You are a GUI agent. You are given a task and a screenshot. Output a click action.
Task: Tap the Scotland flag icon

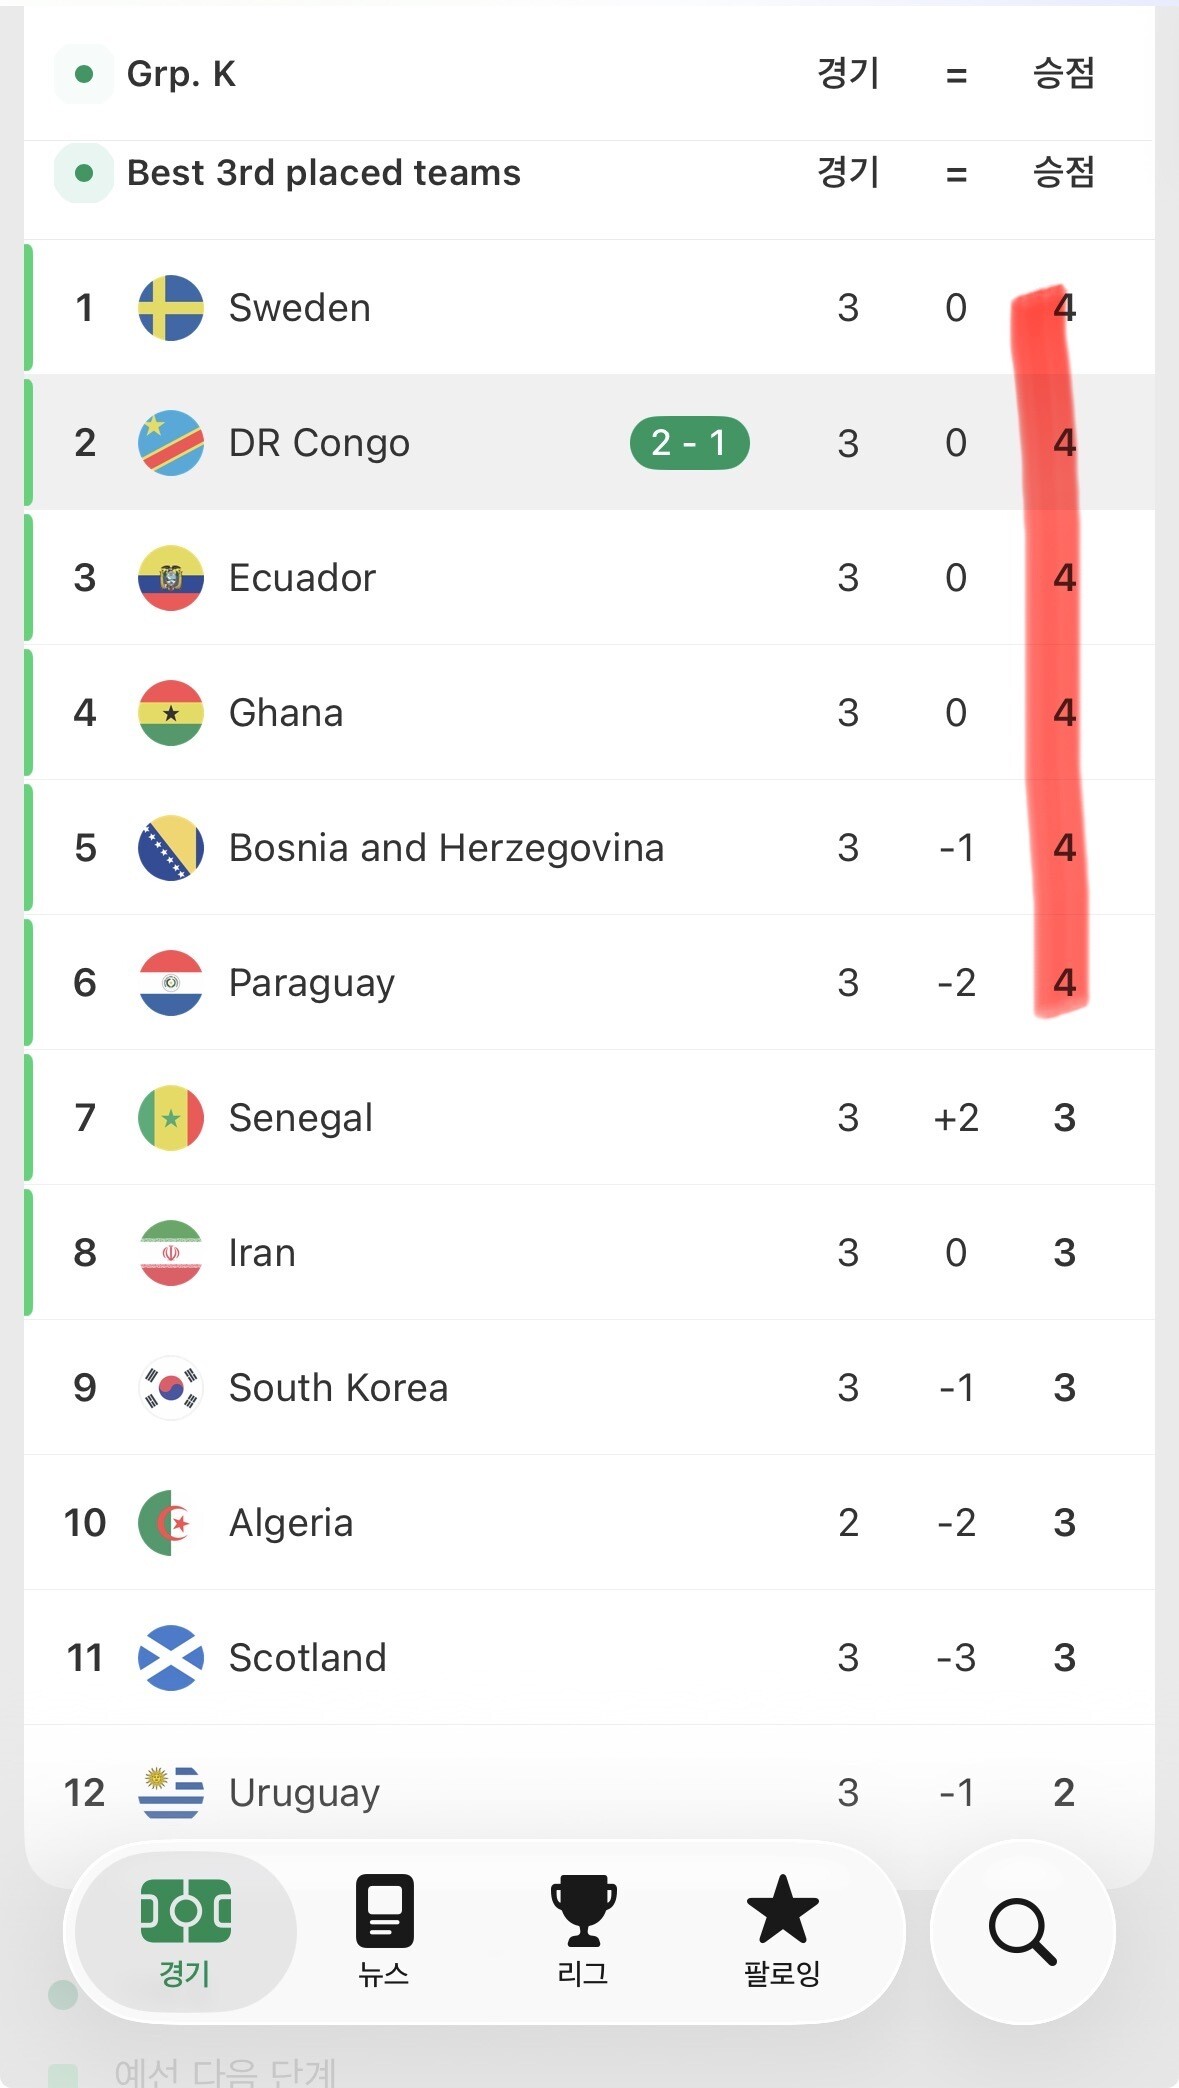[171, 1658]
